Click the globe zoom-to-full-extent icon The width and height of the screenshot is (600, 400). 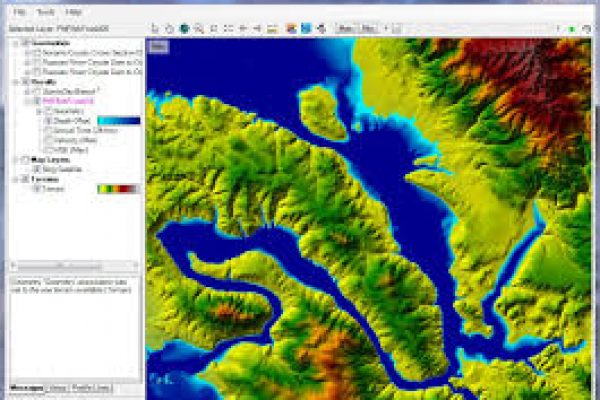click(x=184, y=29)
